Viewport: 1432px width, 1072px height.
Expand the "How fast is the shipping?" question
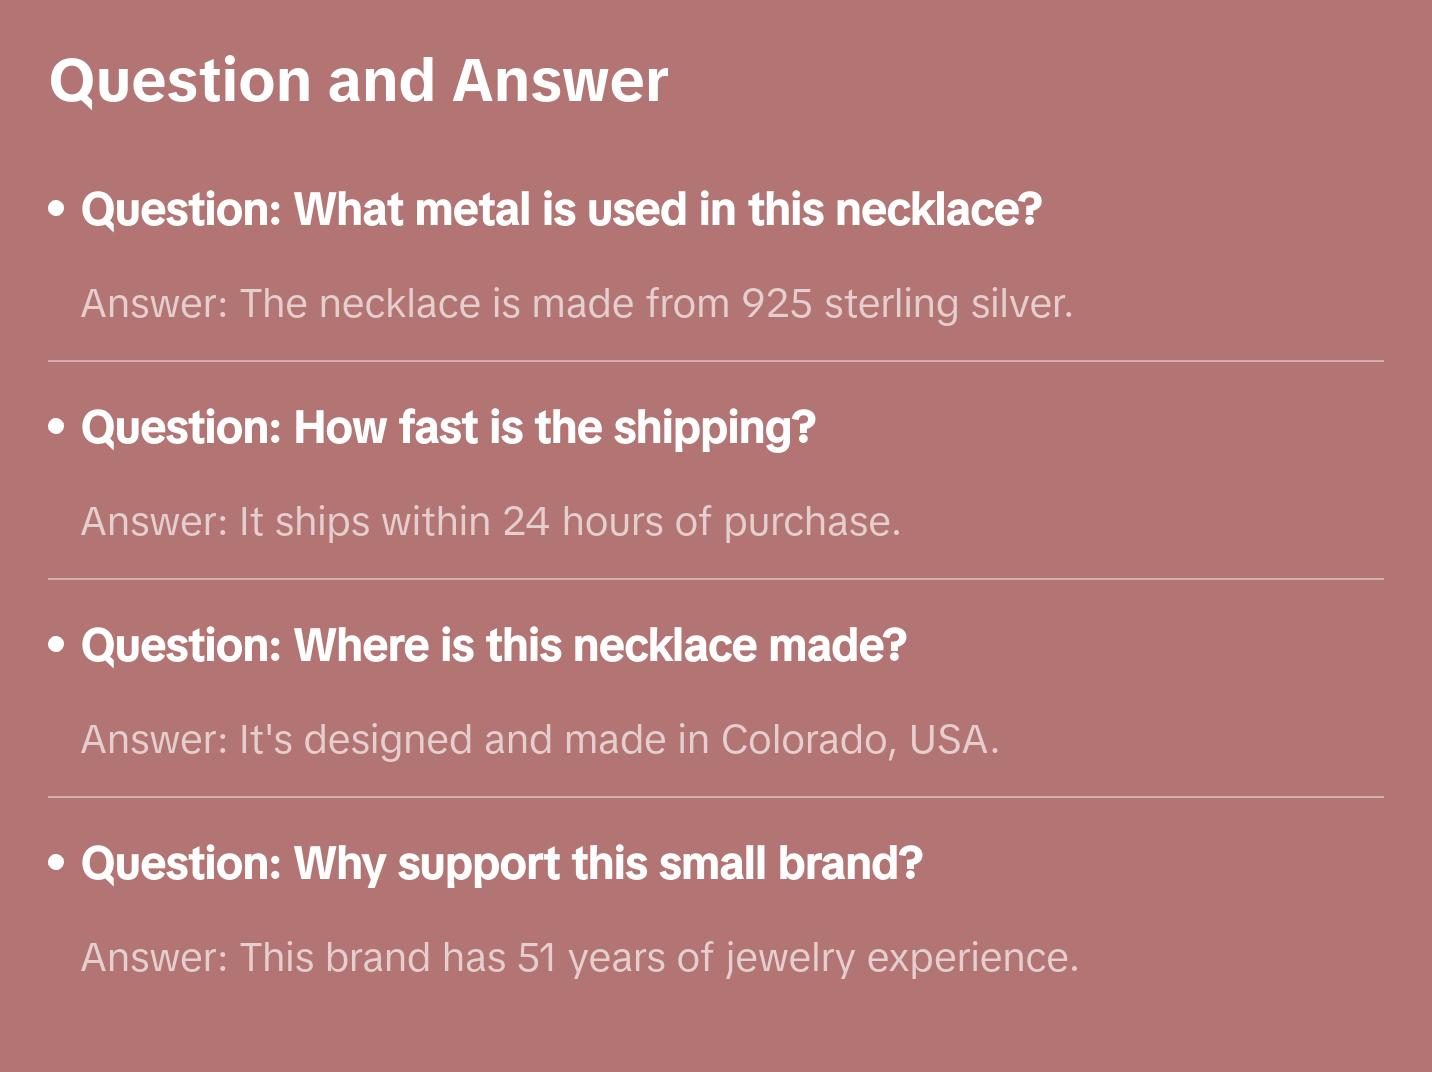[448, 428]
